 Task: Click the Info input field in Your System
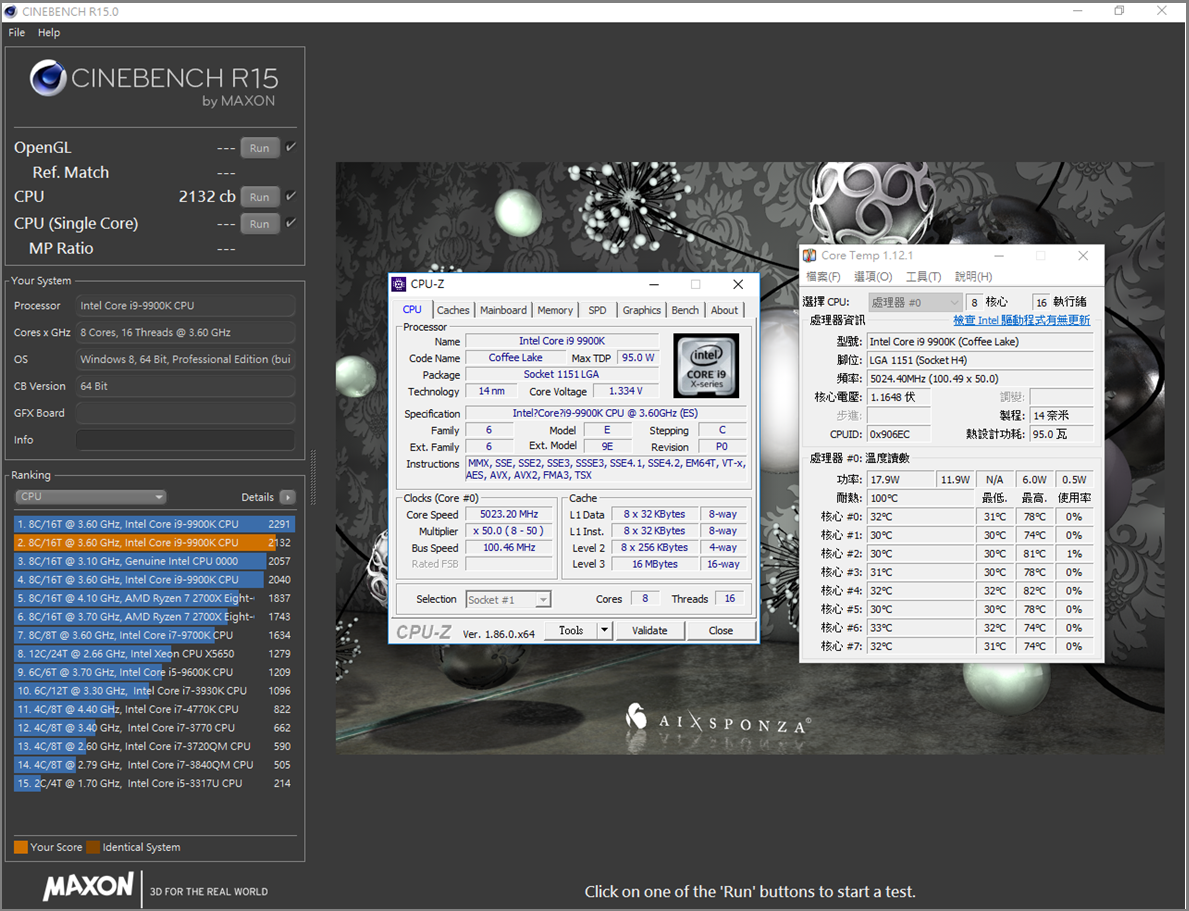185,440
